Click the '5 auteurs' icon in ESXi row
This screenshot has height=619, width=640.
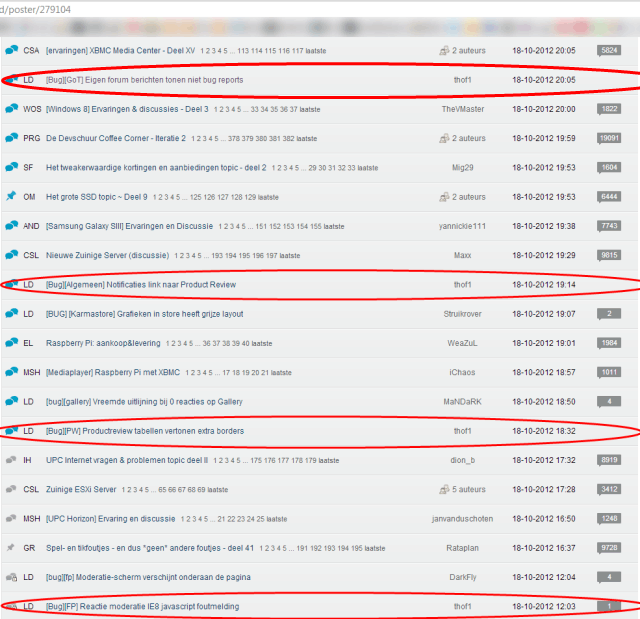pyautogui.click(x=444, y=489)
